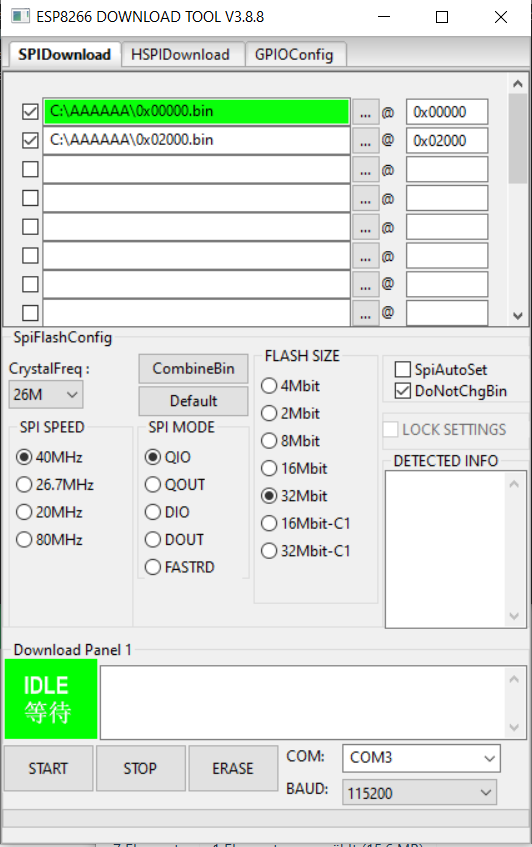Open browse button of third empty file row
The image size is (532, 847).
pos(366,227)
